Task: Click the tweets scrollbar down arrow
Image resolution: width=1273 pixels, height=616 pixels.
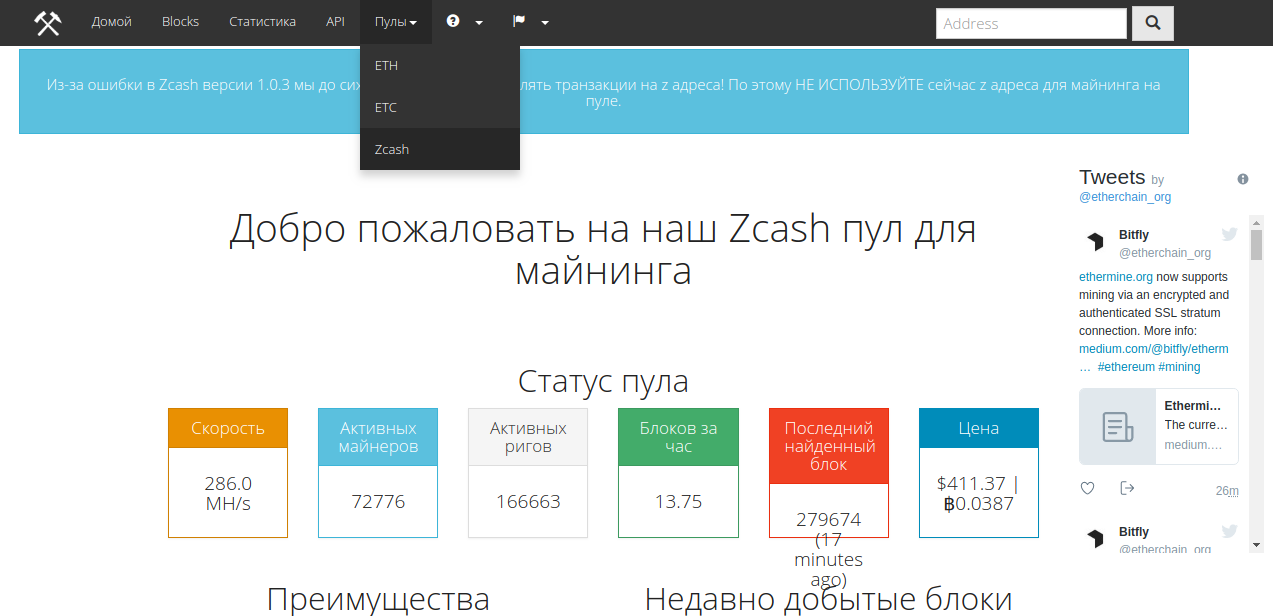Action: 1256,545
